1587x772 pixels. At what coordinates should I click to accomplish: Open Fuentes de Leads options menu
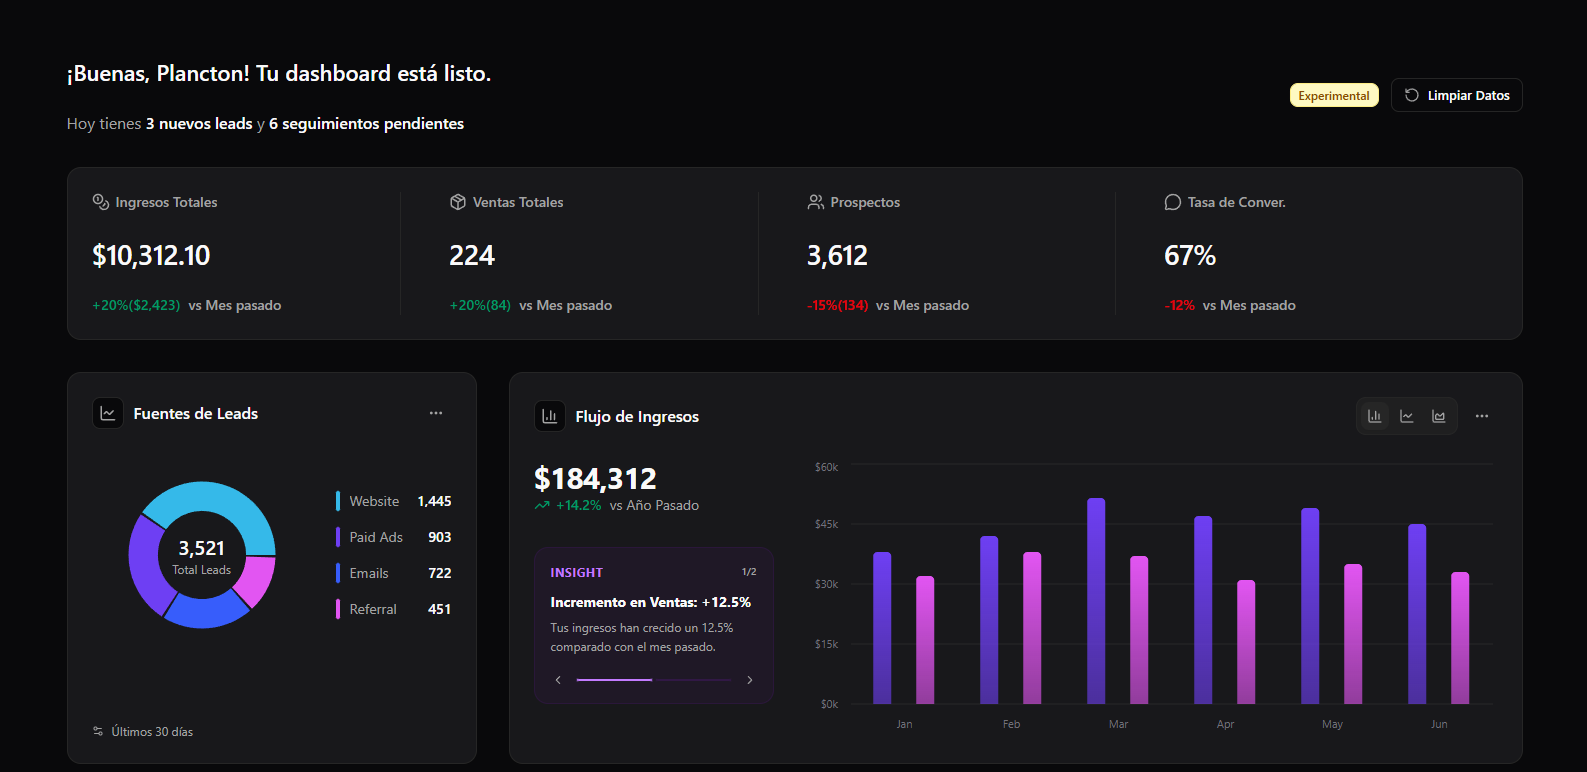436,413
